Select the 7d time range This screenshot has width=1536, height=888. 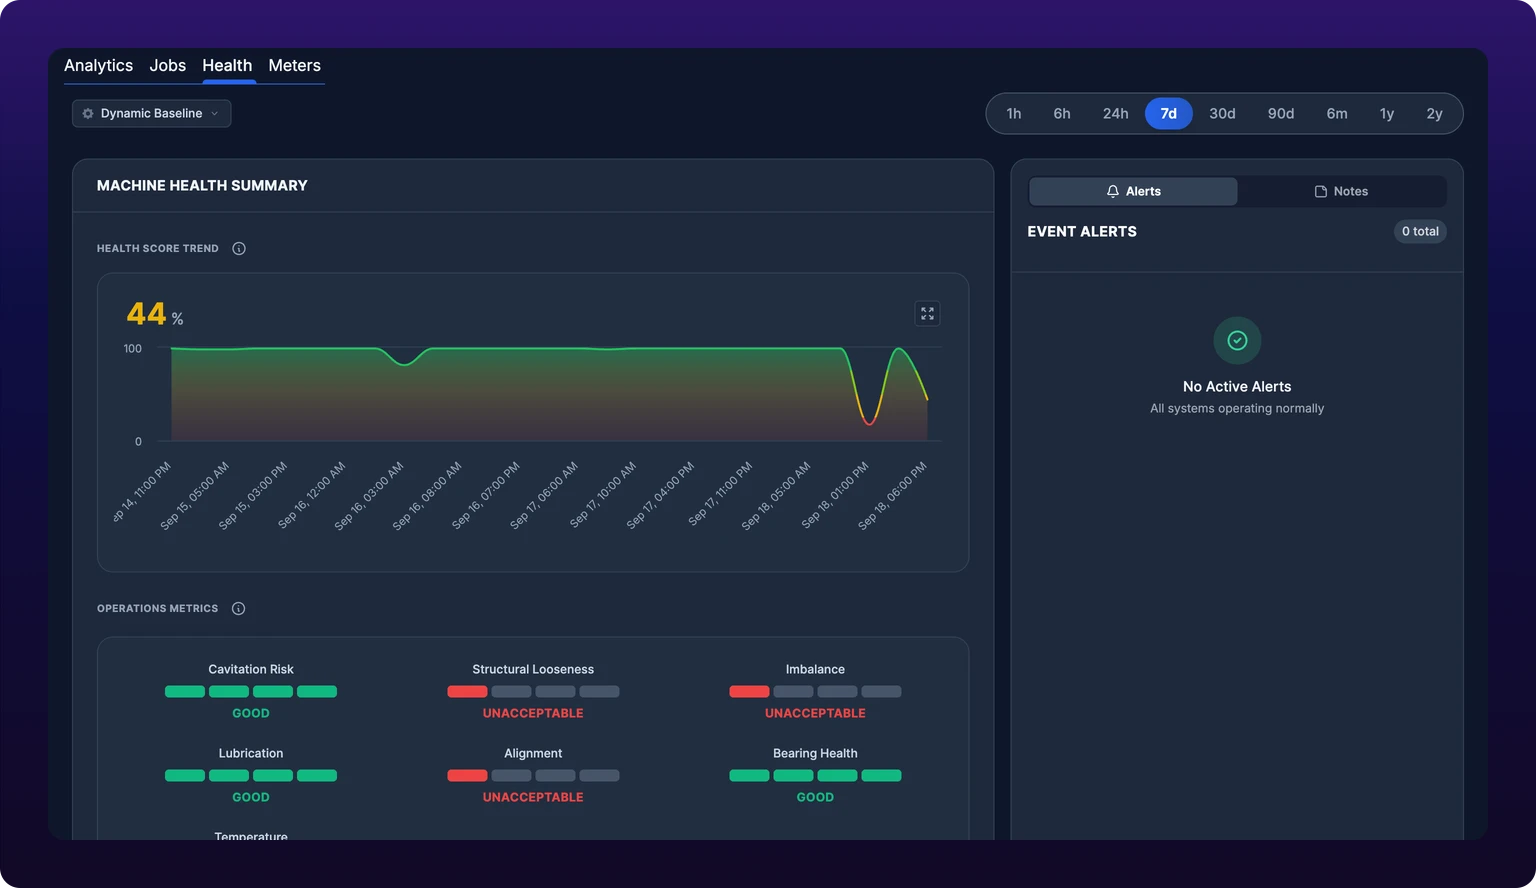pyautogui.click(x=1169, y=113)
